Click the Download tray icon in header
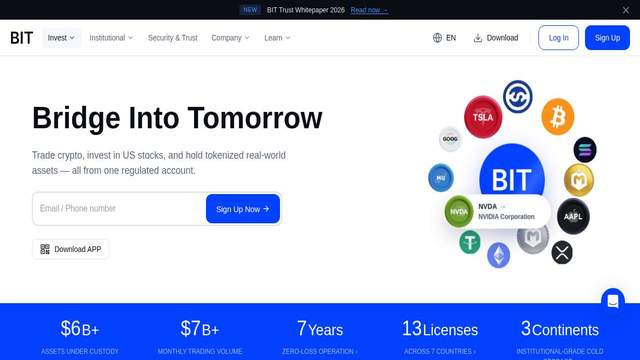The height and width of the screenshot is (360, 640). click(x=478, y=38)
